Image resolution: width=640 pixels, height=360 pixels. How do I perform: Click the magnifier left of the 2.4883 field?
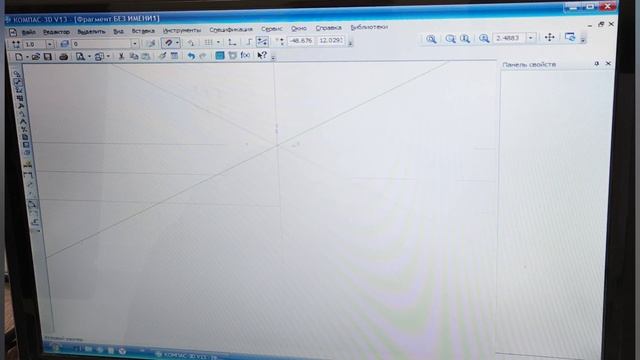484,38
